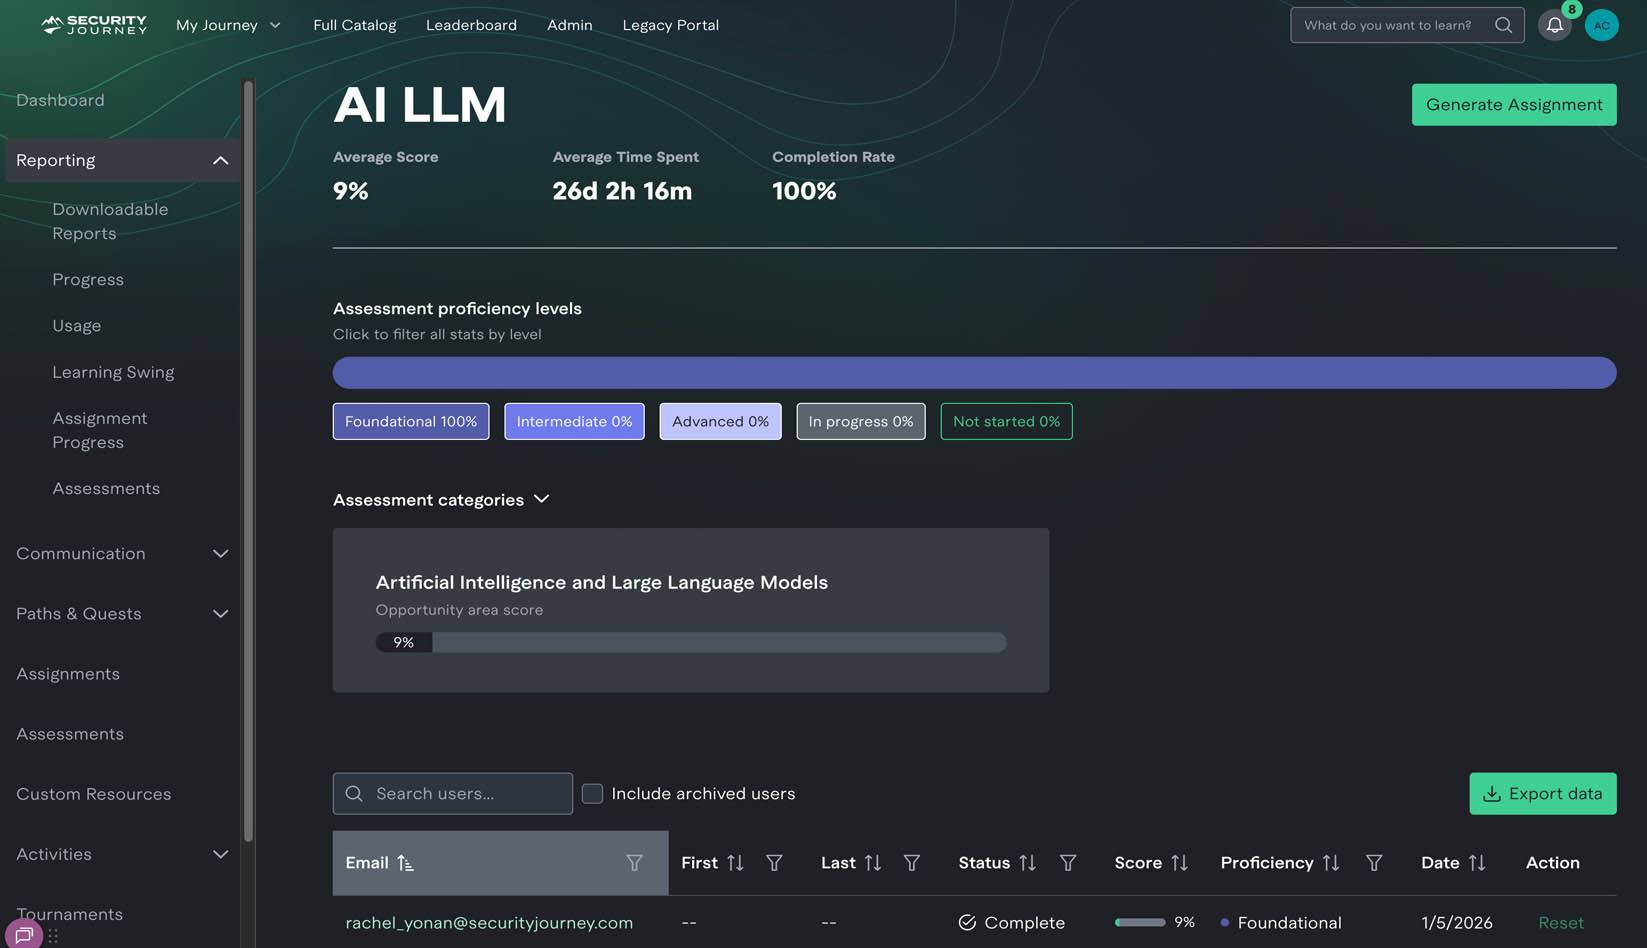Screen dimensions: 1647x948
Task: Open Assignment Progress report
Action: pos(100,430)
